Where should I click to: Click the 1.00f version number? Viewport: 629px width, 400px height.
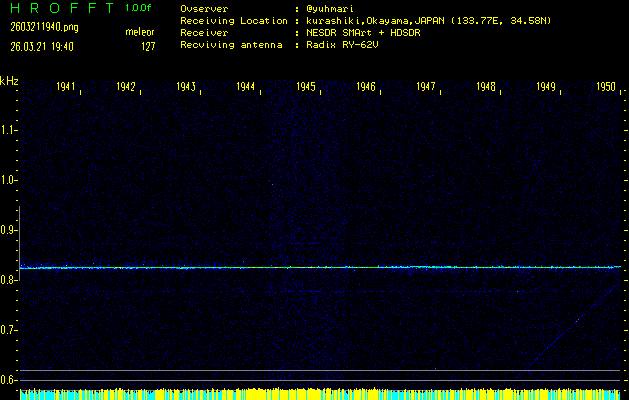pyautogui.click(x=139, y=8)
